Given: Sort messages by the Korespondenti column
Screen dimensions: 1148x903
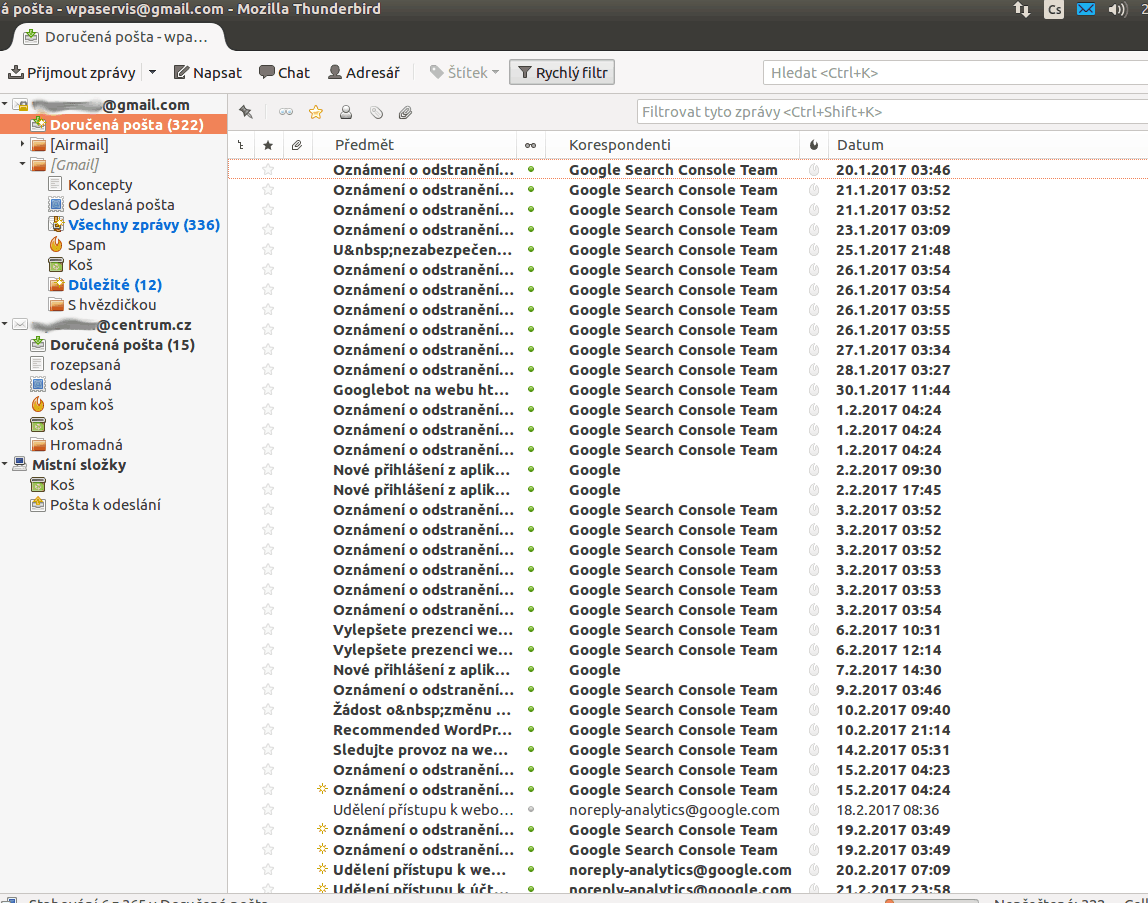Looking at the screenshot, I should pos(673,145).
